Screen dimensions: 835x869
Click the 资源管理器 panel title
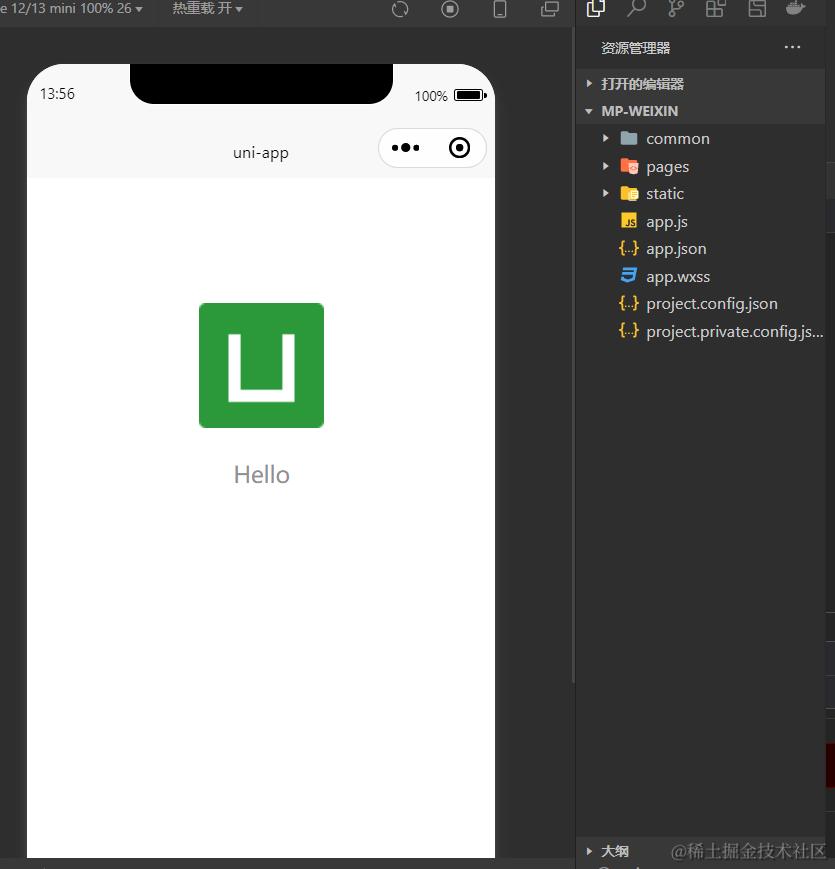point(636,48)
